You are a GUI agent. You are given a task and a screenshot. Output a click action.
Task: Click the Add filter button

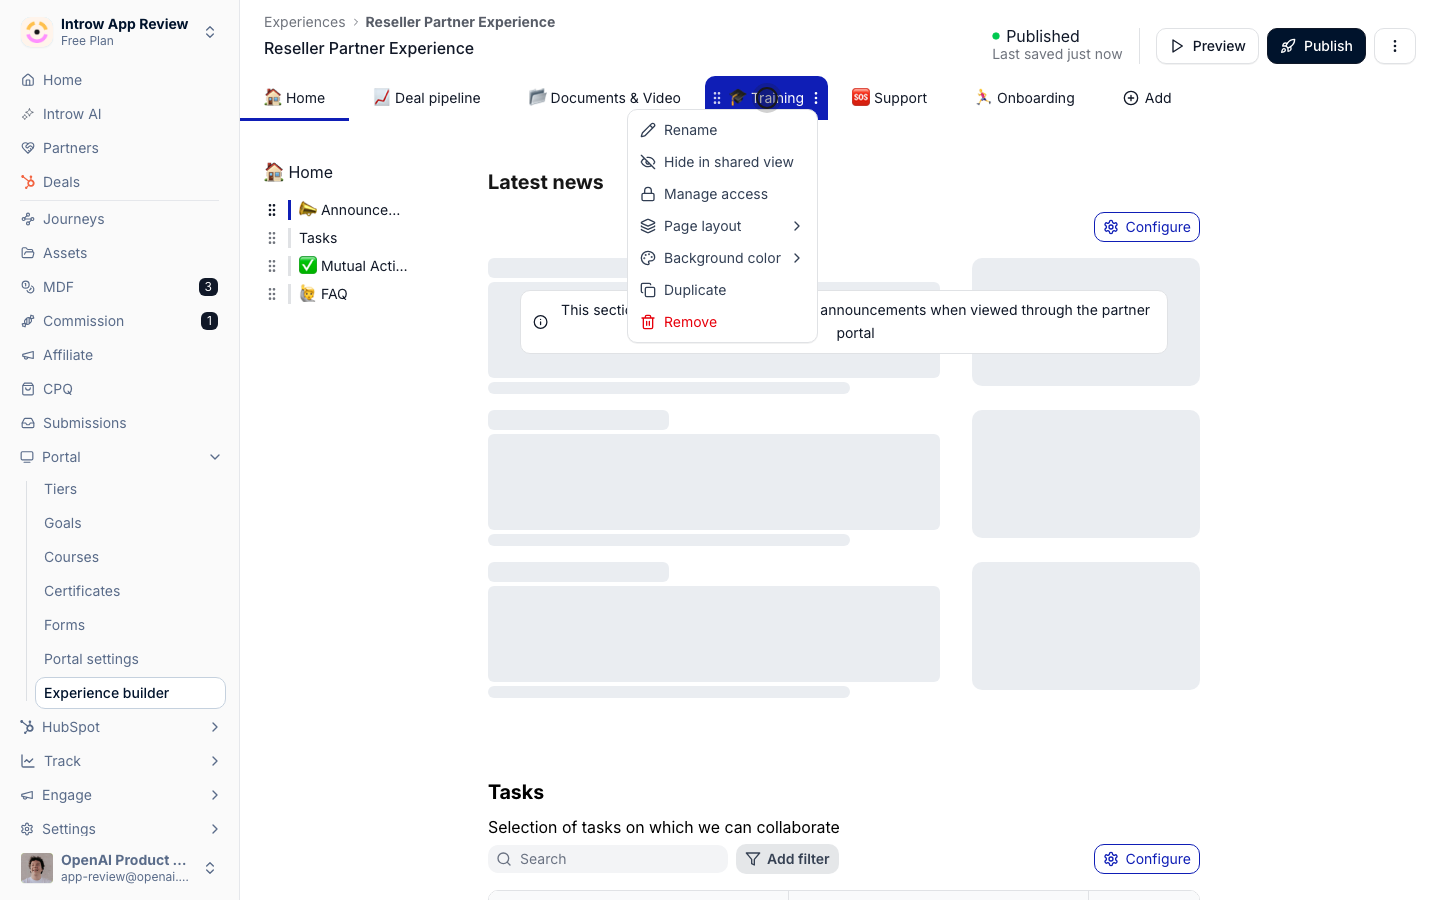(787, 859)
